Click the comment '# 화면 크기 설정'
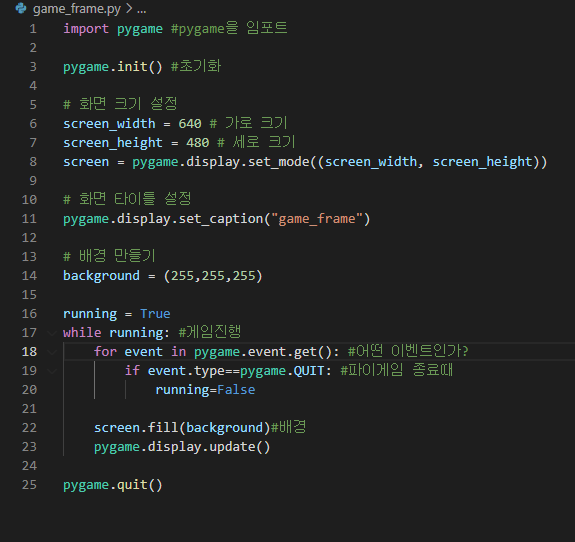 pyautogui.click(x=120, y=104)
